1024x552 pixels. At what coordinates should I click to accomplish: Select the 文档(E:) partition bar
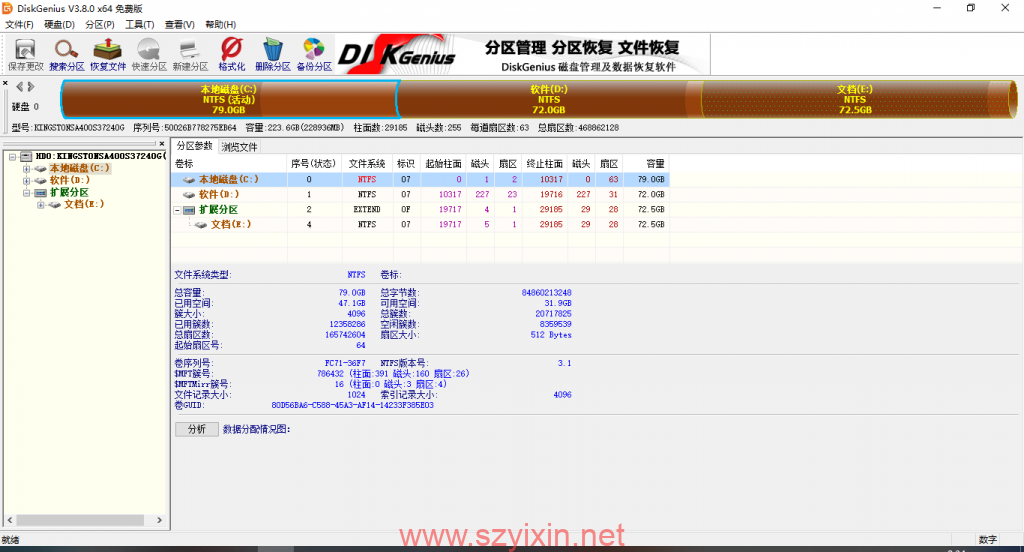(855, 99)
